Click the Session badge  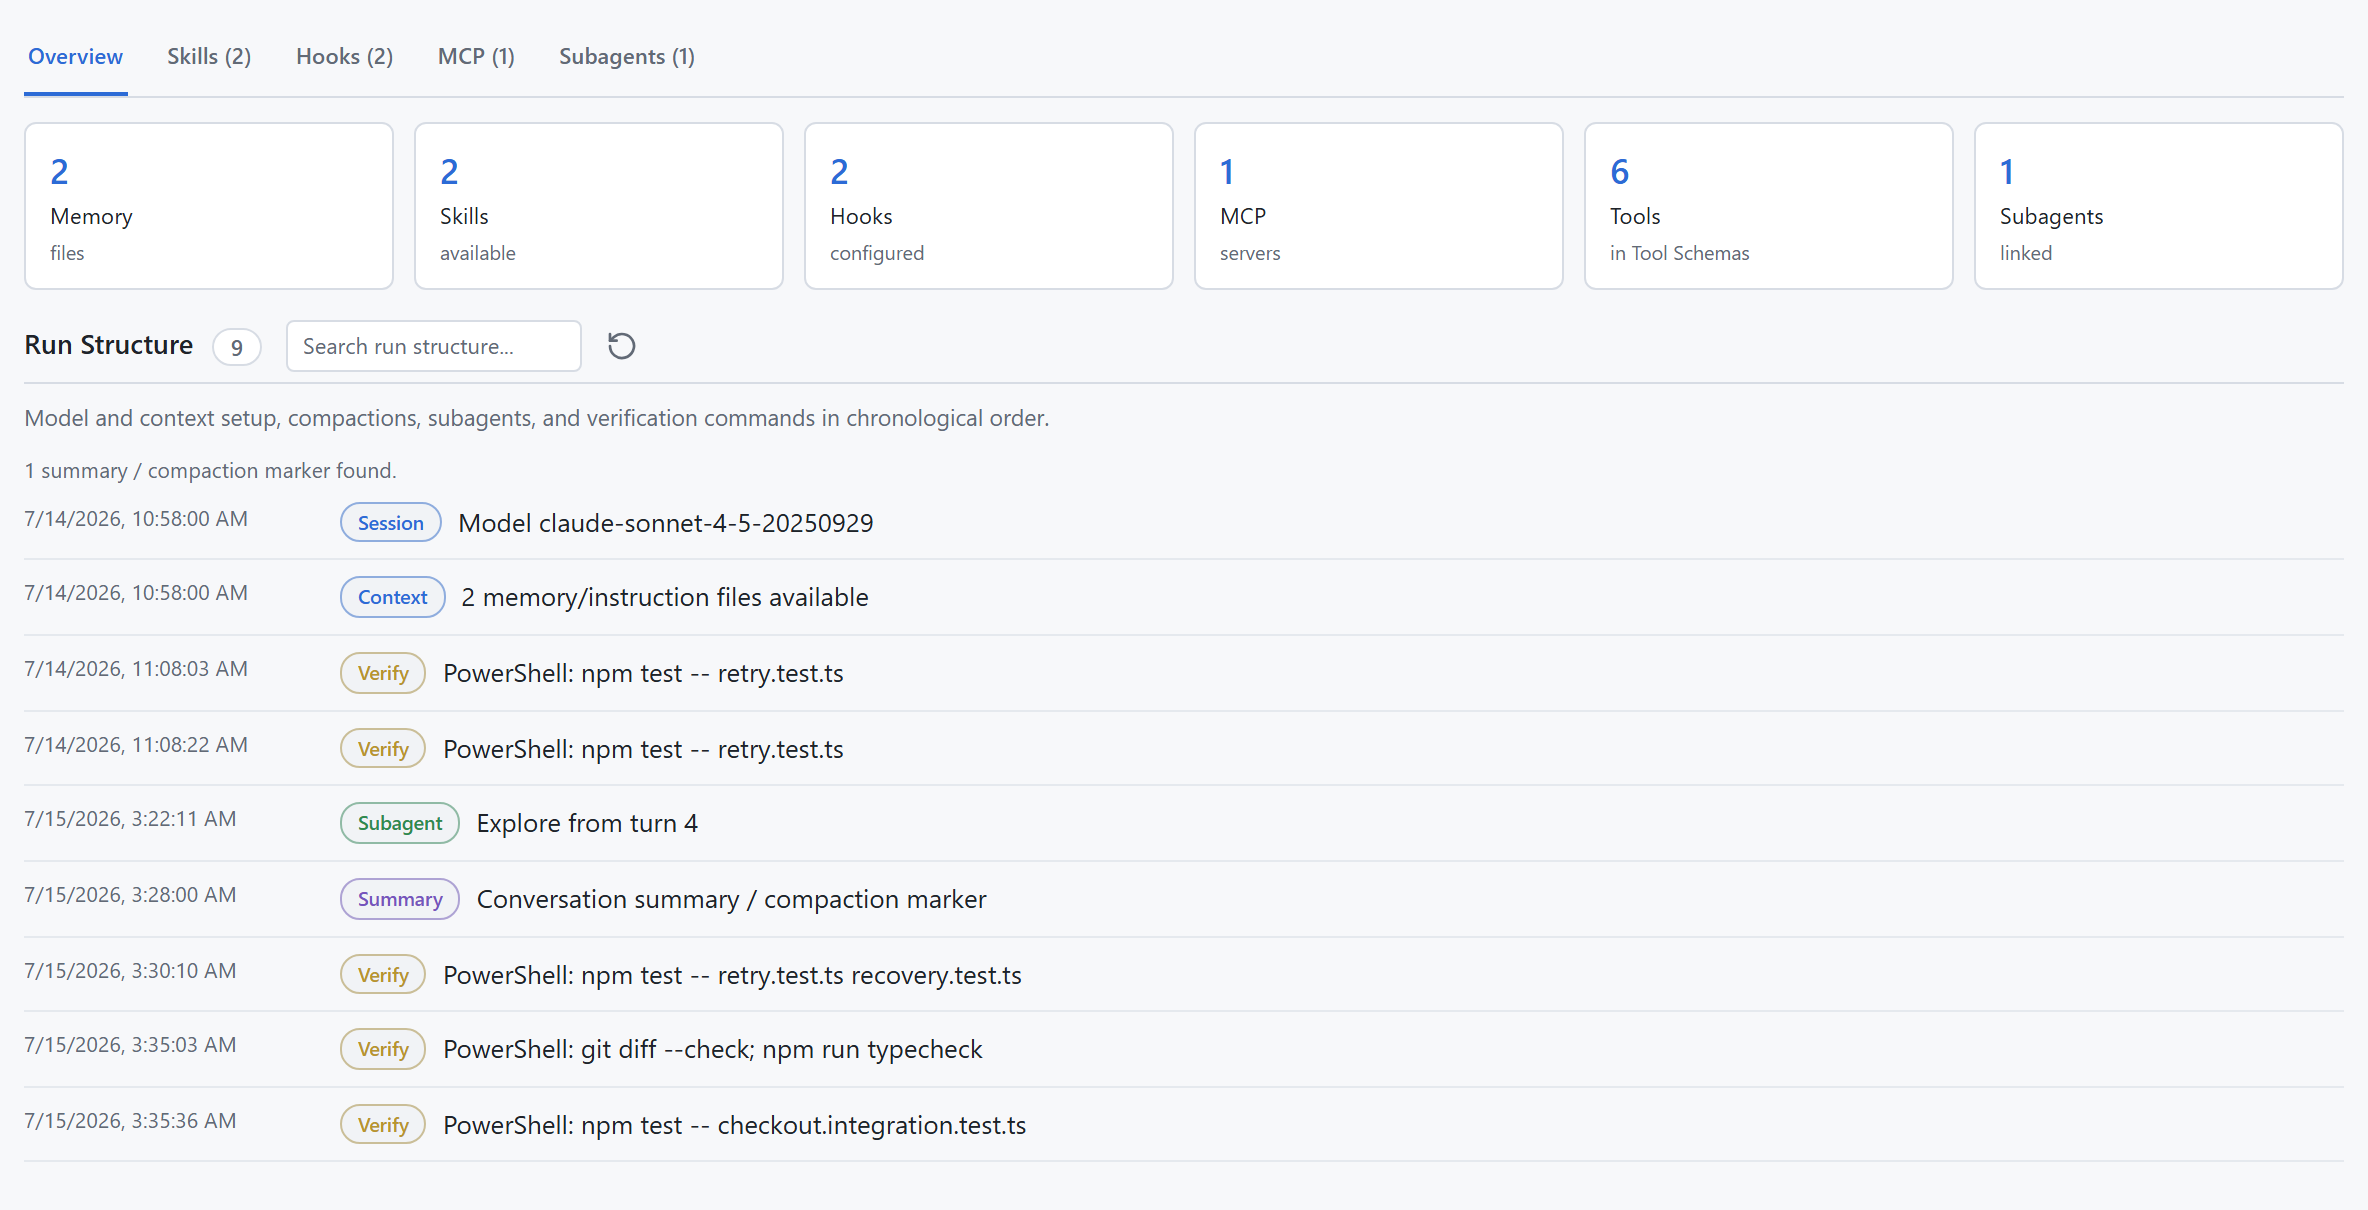click(391, 523)
